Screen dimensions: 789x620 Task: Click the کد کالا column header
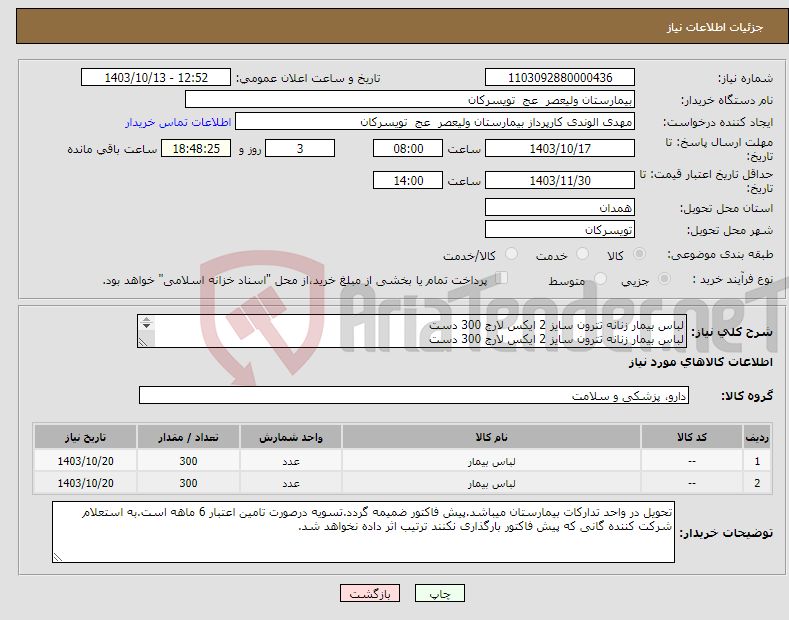[691, 437]
